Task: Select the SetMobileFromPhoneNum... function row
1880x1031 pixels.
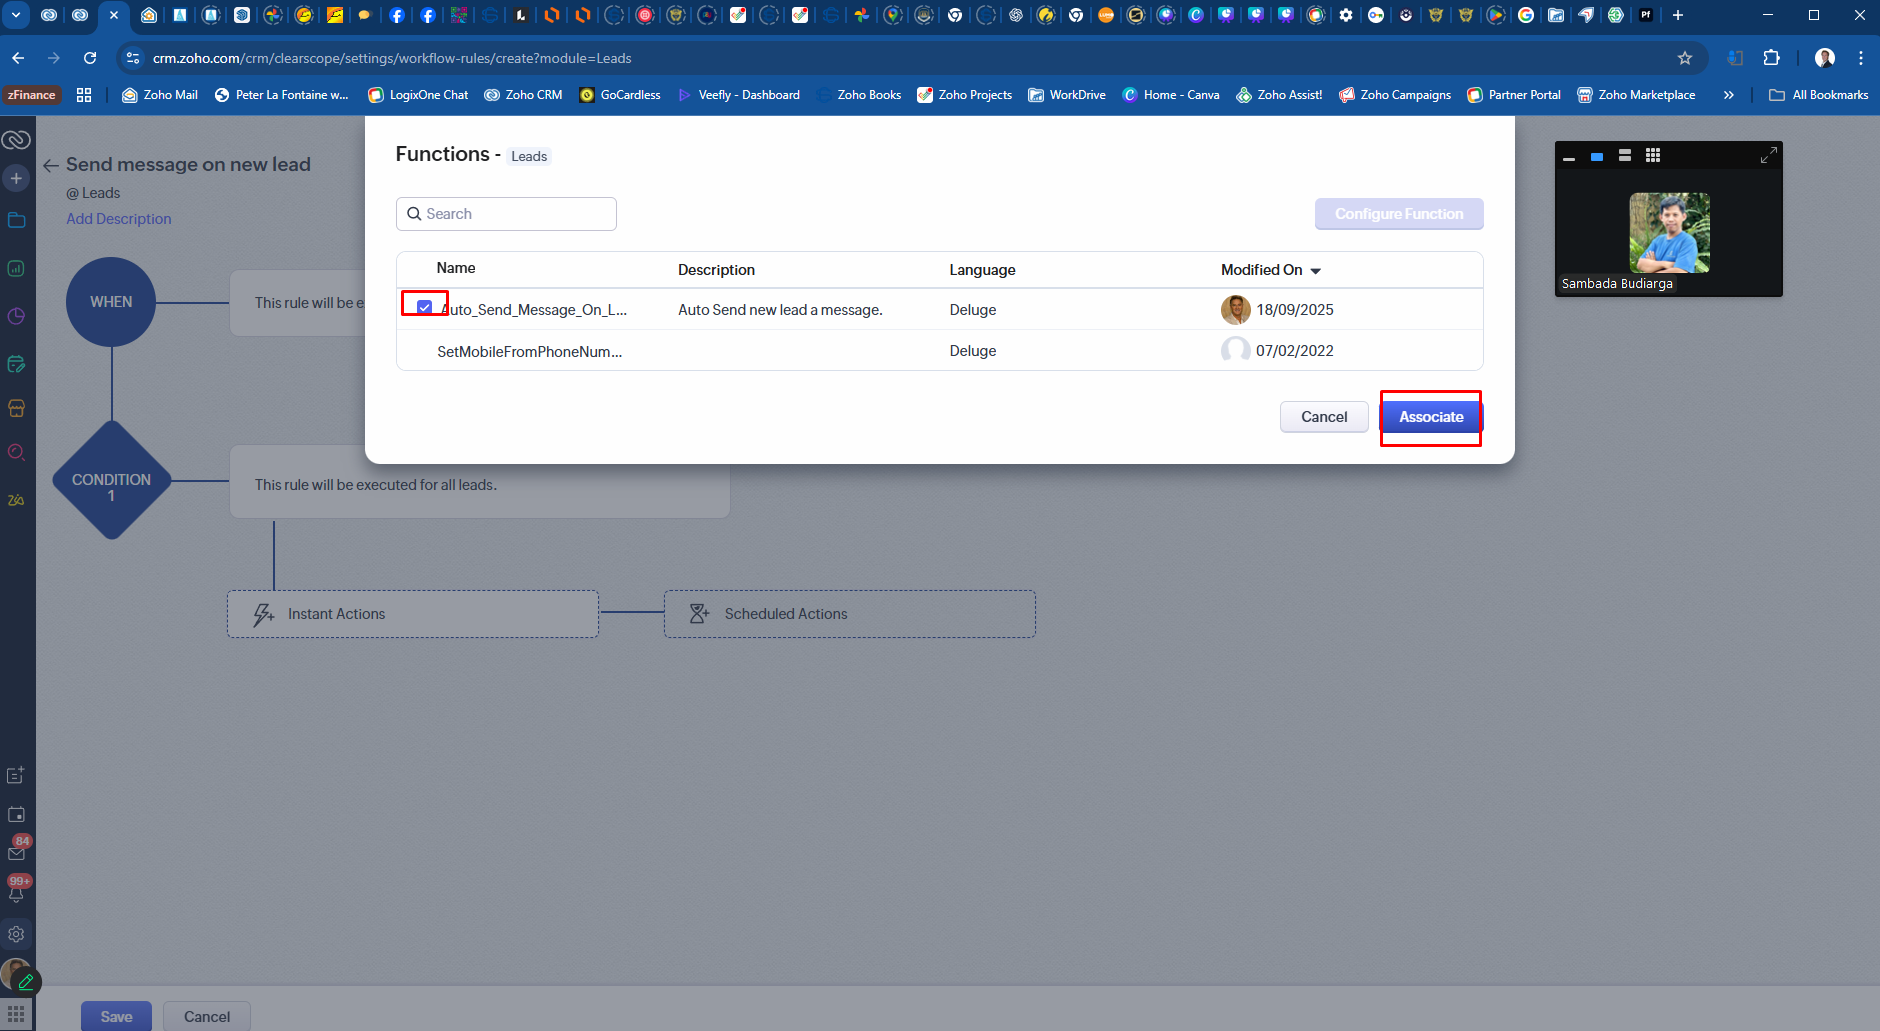Action: click(x=939, y=351)
